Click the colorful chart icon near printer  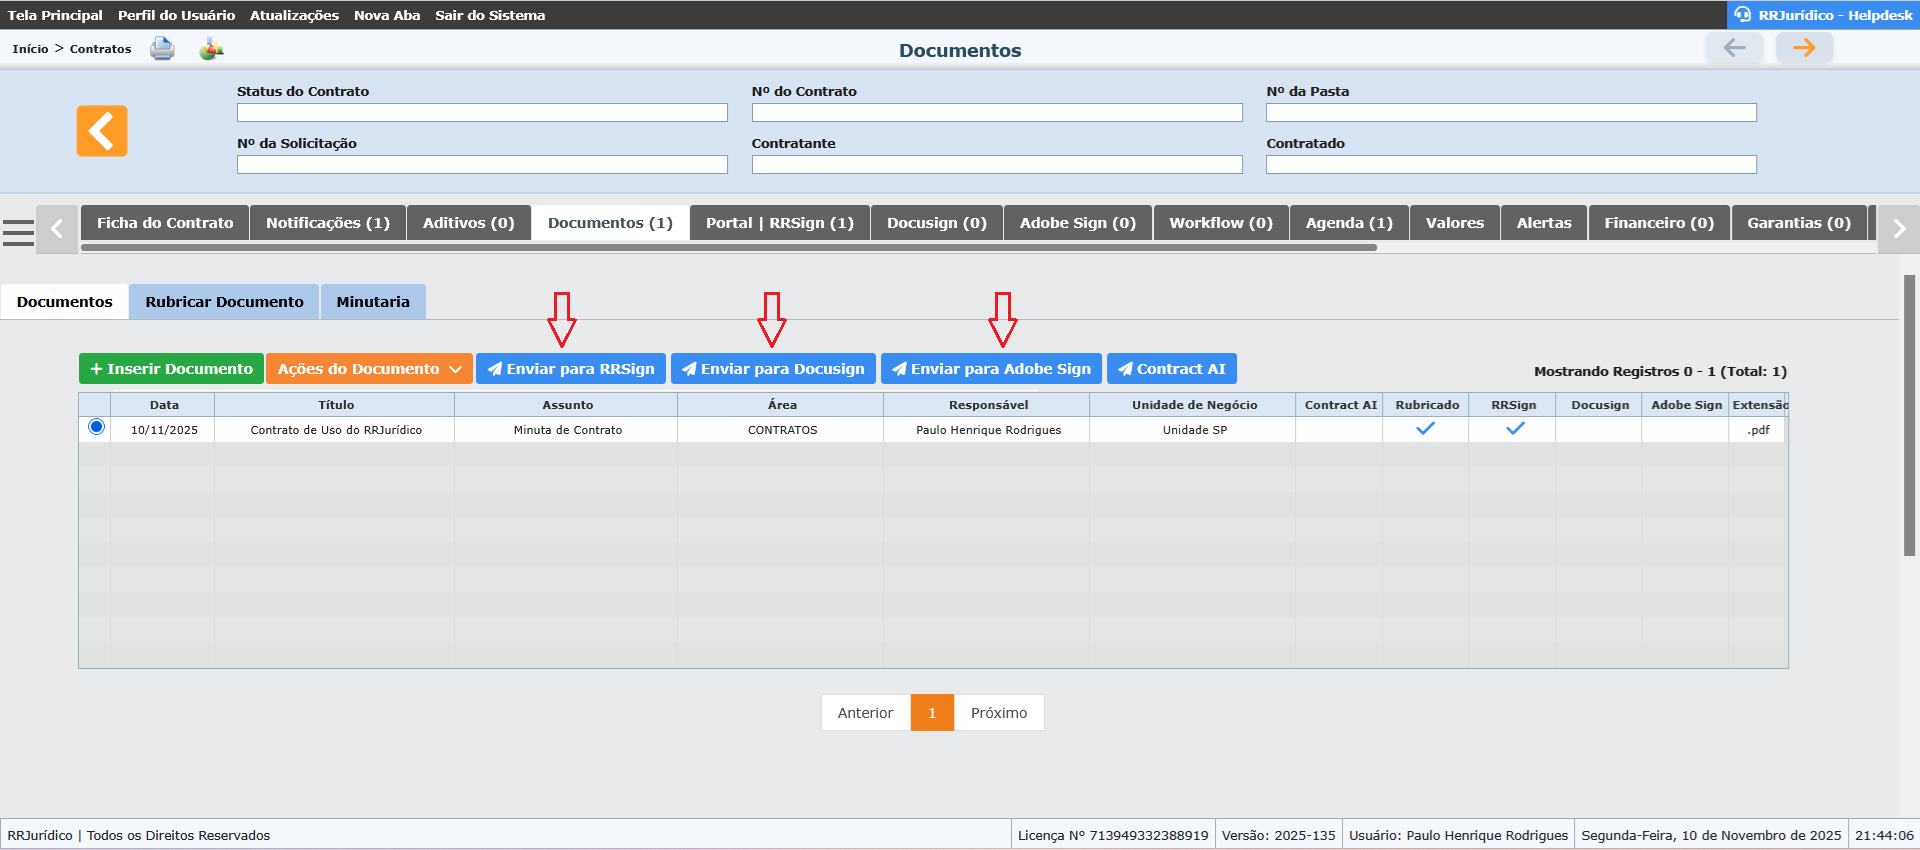(x=211, y=49)
